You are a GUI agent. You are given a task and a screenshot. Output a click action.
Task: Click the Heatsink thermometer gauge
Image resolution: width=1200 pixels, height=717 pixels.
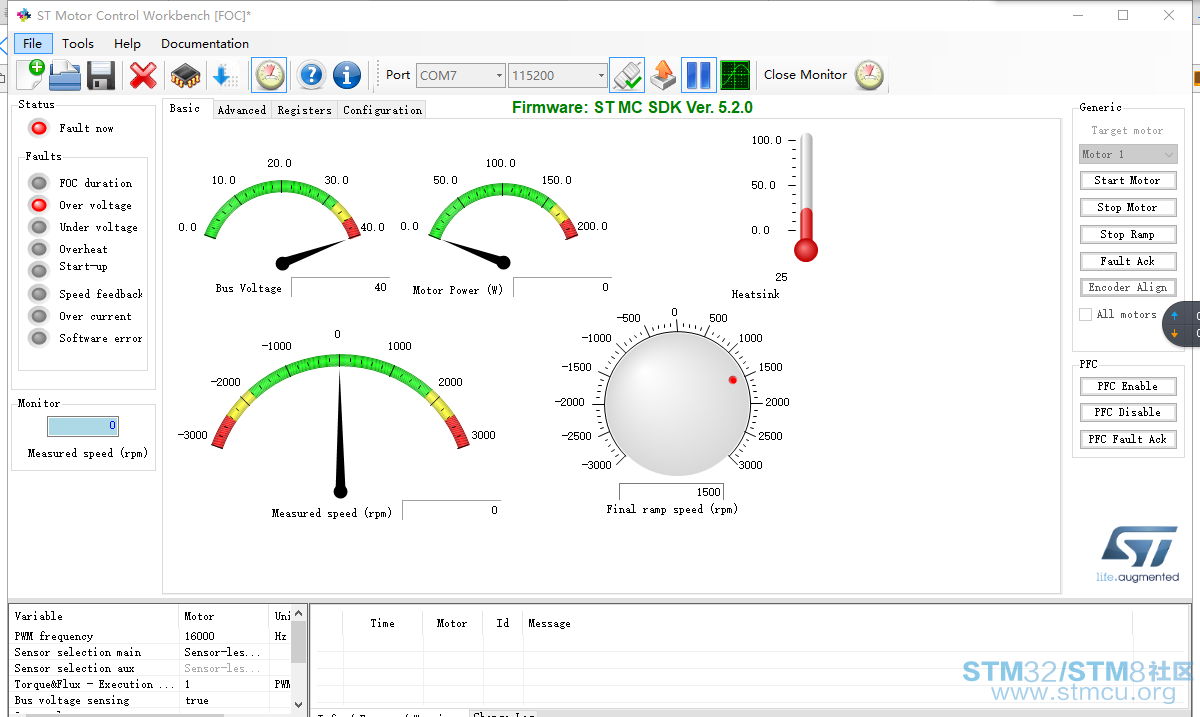point(806,198)
